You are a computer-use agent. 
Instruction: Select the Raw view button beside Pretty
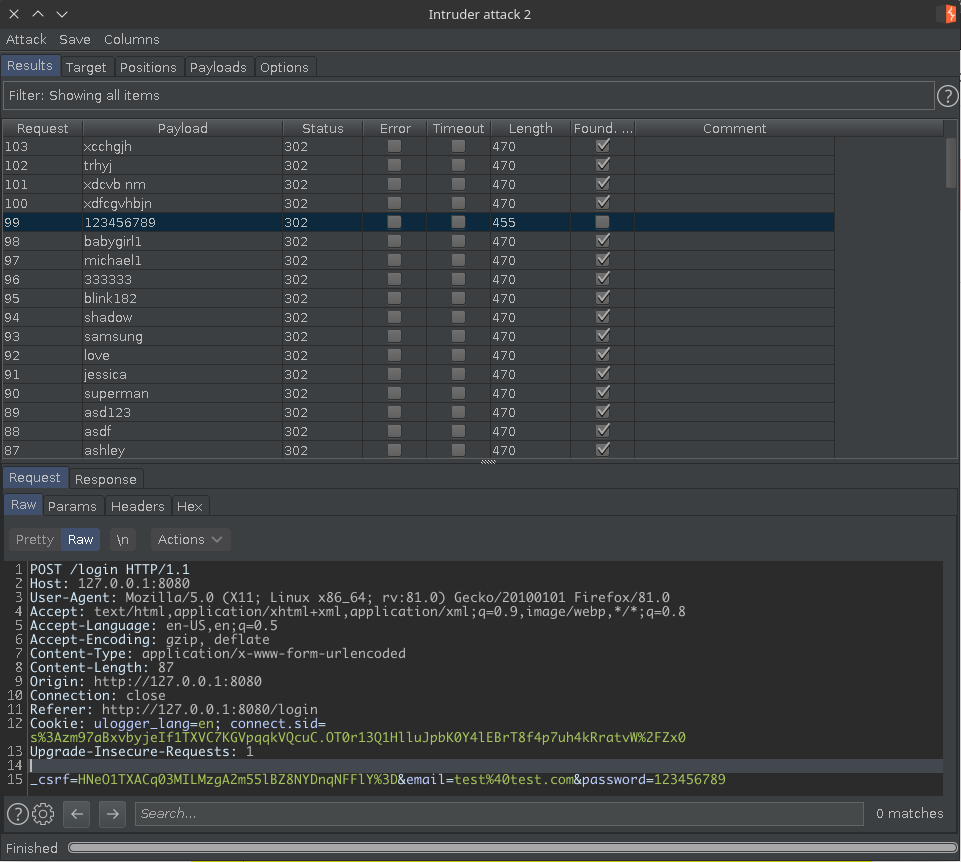point(80,540)
